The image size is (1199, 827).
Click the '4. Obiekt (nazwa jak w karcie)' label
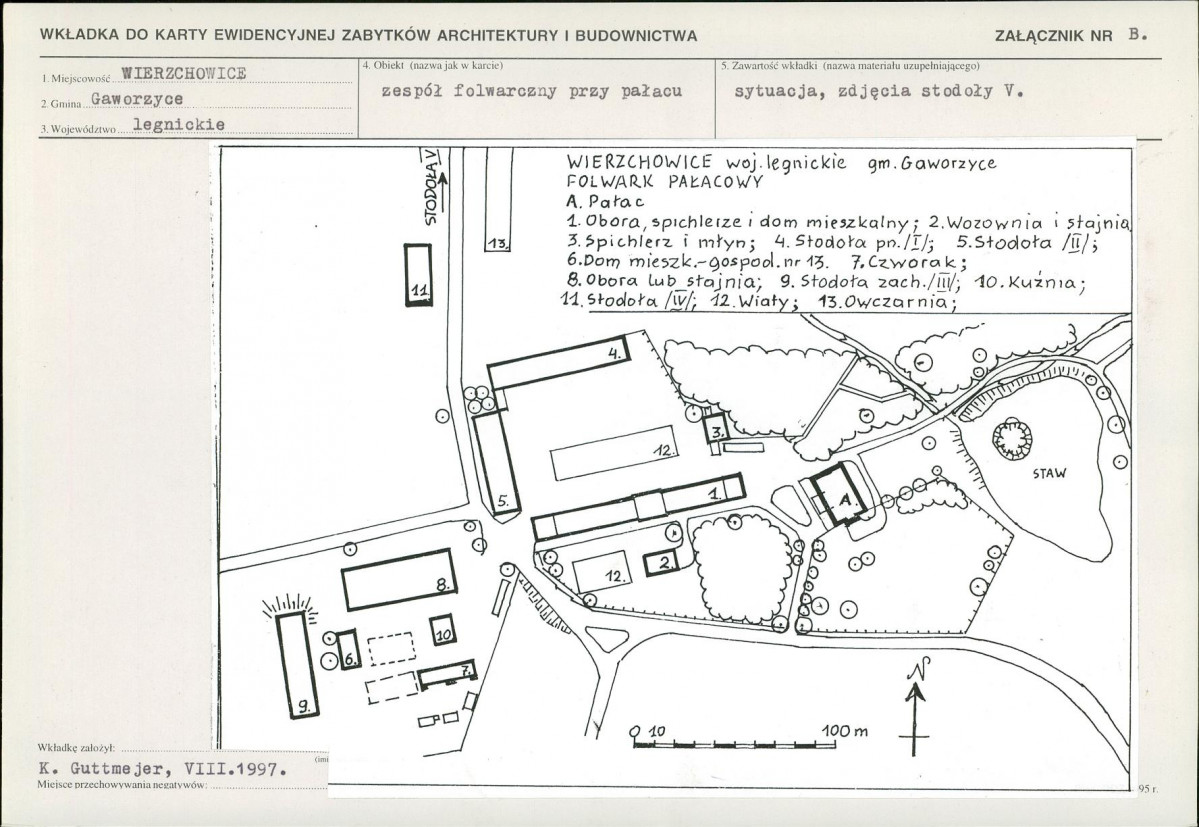(x=432, y=65)
